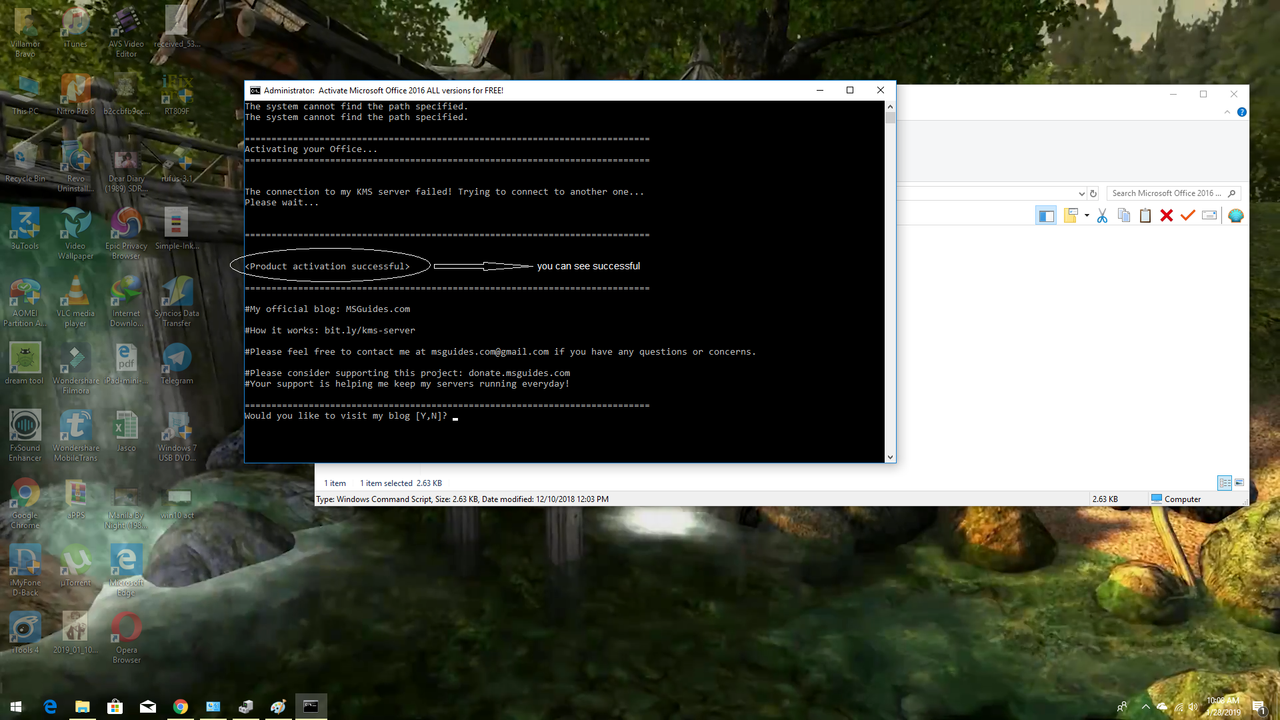Viewport: 1280px width, 720px height.
Task: Switch Explorer to large thumbnails view
Action: pyautogui.click(x=1240, y=483)
